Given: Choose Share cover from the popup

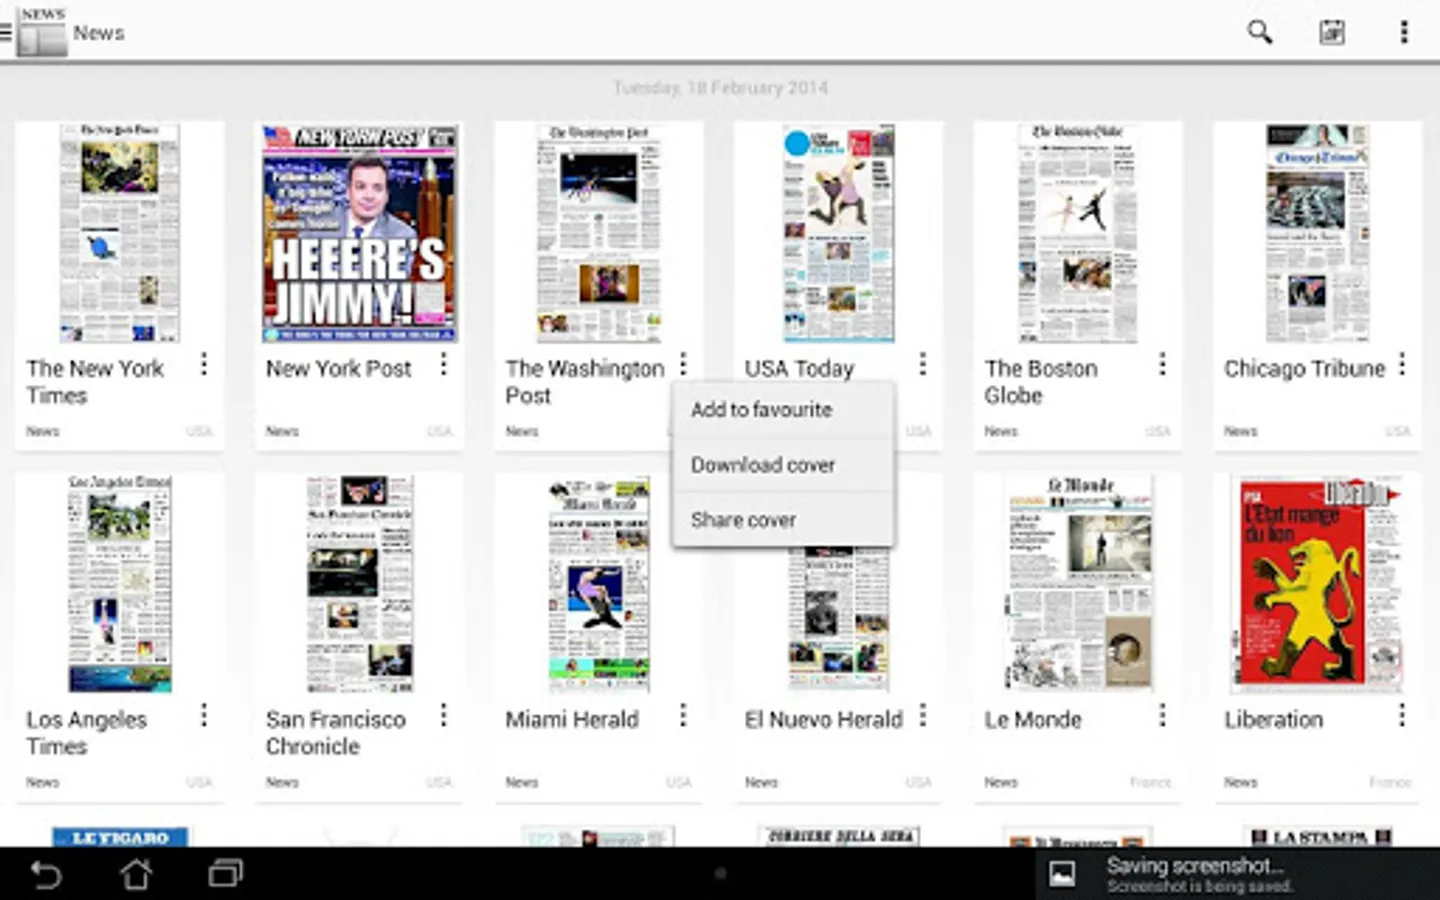Looking at the screenshot, I should coord(783,520).
